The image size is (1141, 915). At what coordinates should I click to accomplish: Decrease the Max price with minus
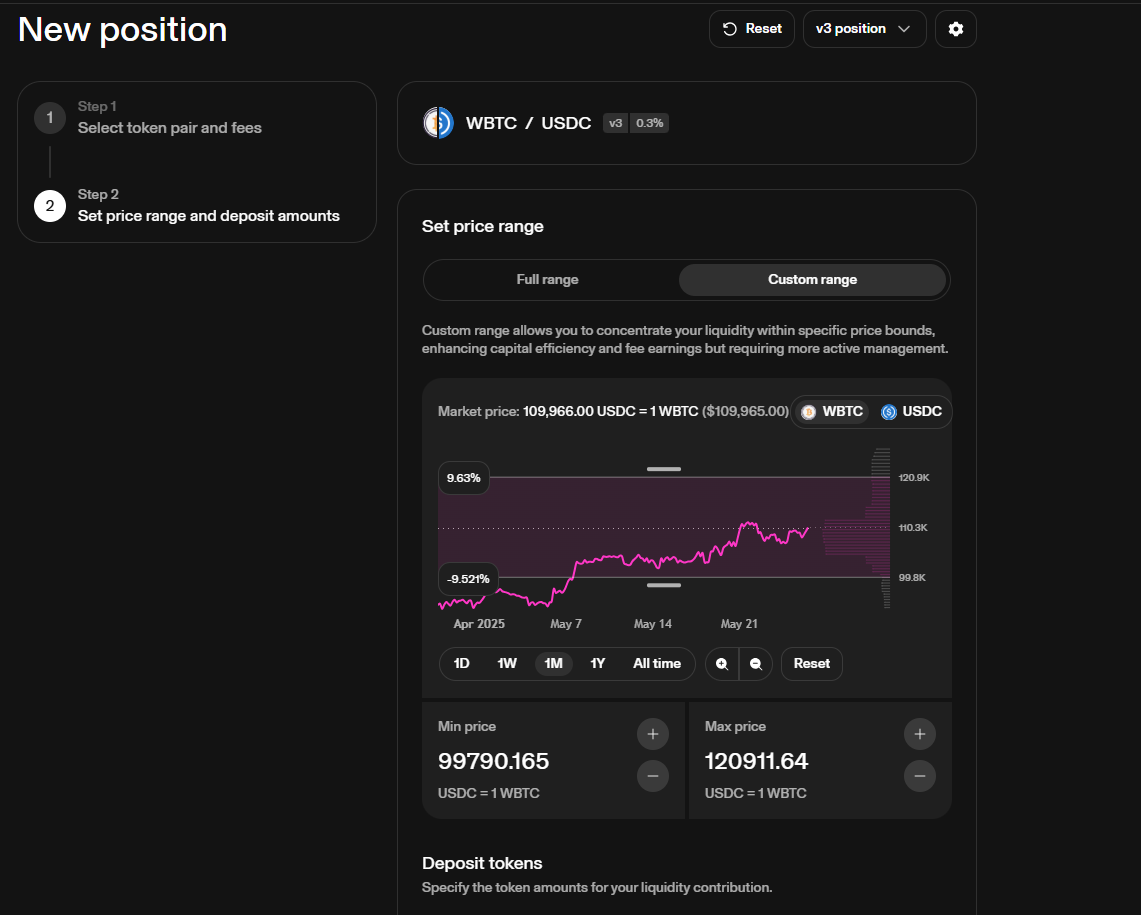(920, 776)
